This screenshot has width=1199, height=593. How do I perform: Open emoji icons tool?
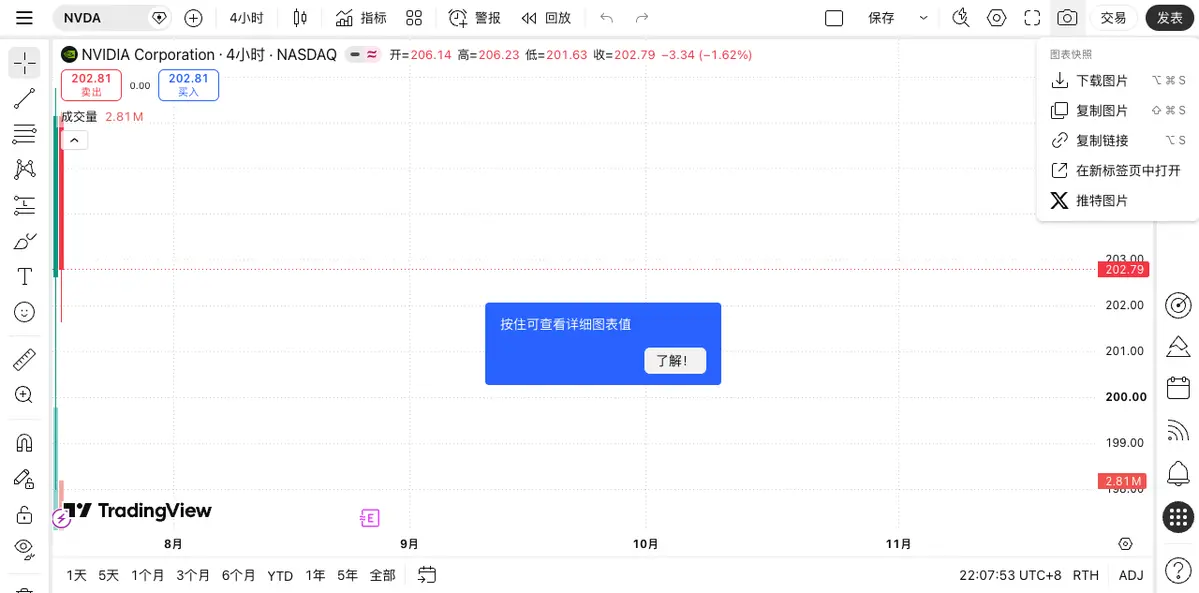tap(24, 311)
